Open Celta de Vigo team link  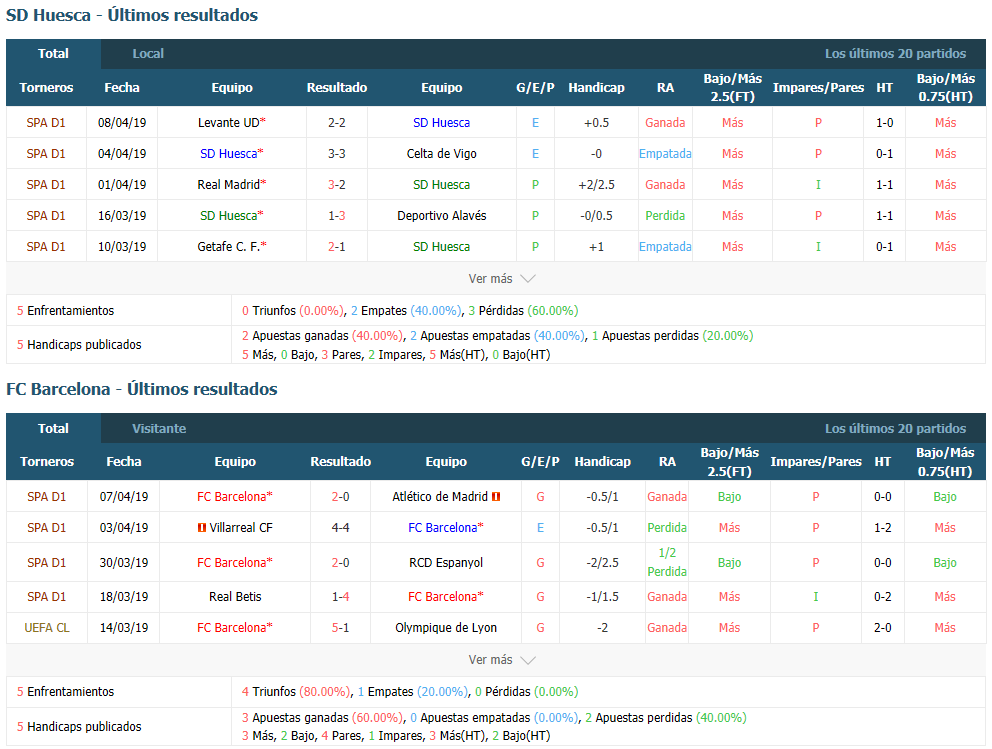(442, 154)
